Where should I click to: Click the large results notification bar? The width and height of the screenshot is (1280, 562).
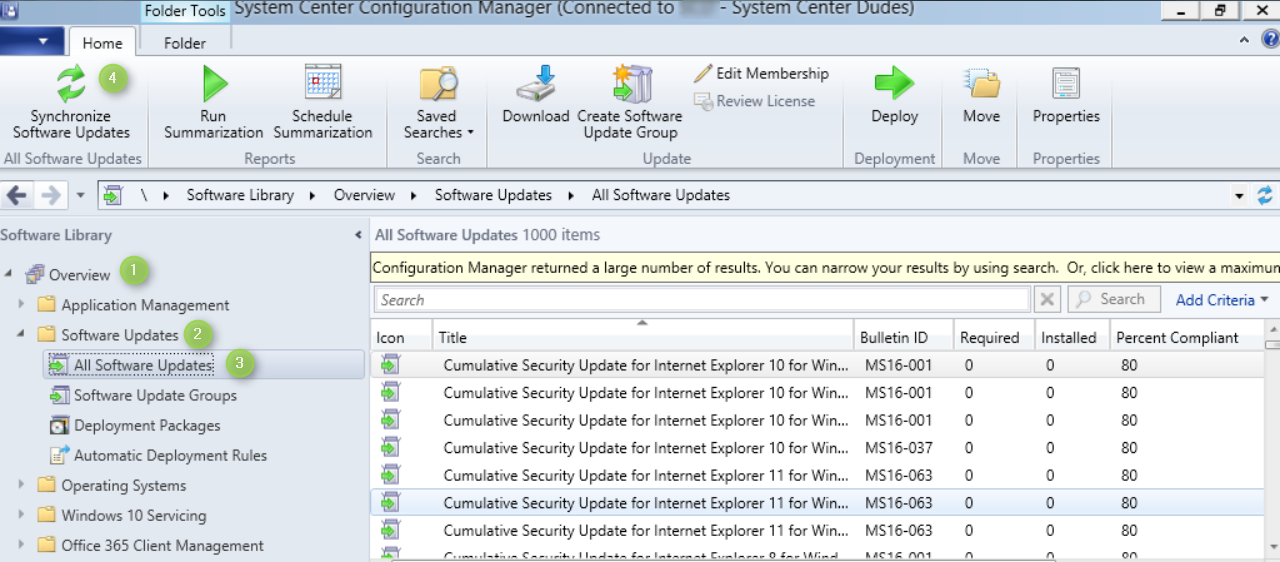825,267
